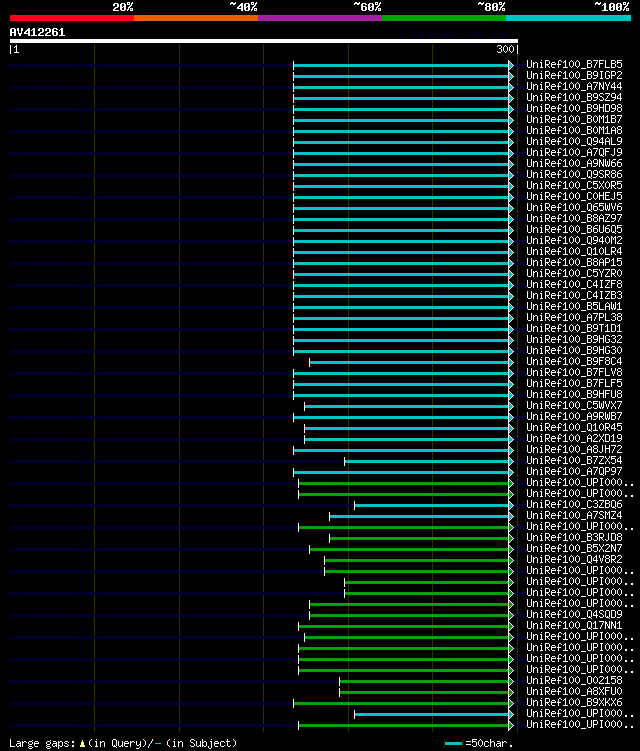
Task: Select the UniRef100_Q65WV6 label
Action: tap(574, 207)
